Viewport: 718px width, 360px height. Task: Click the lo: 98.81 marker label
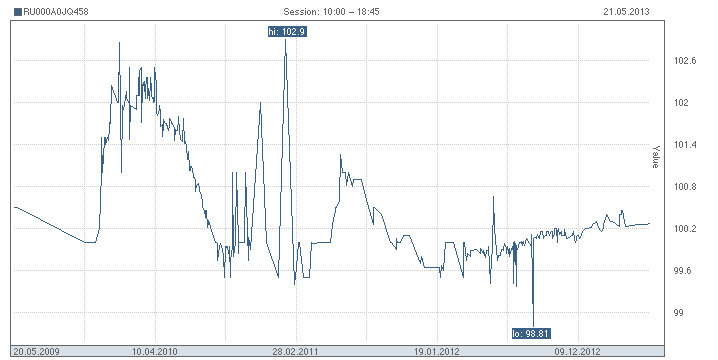tap(531, 333)
